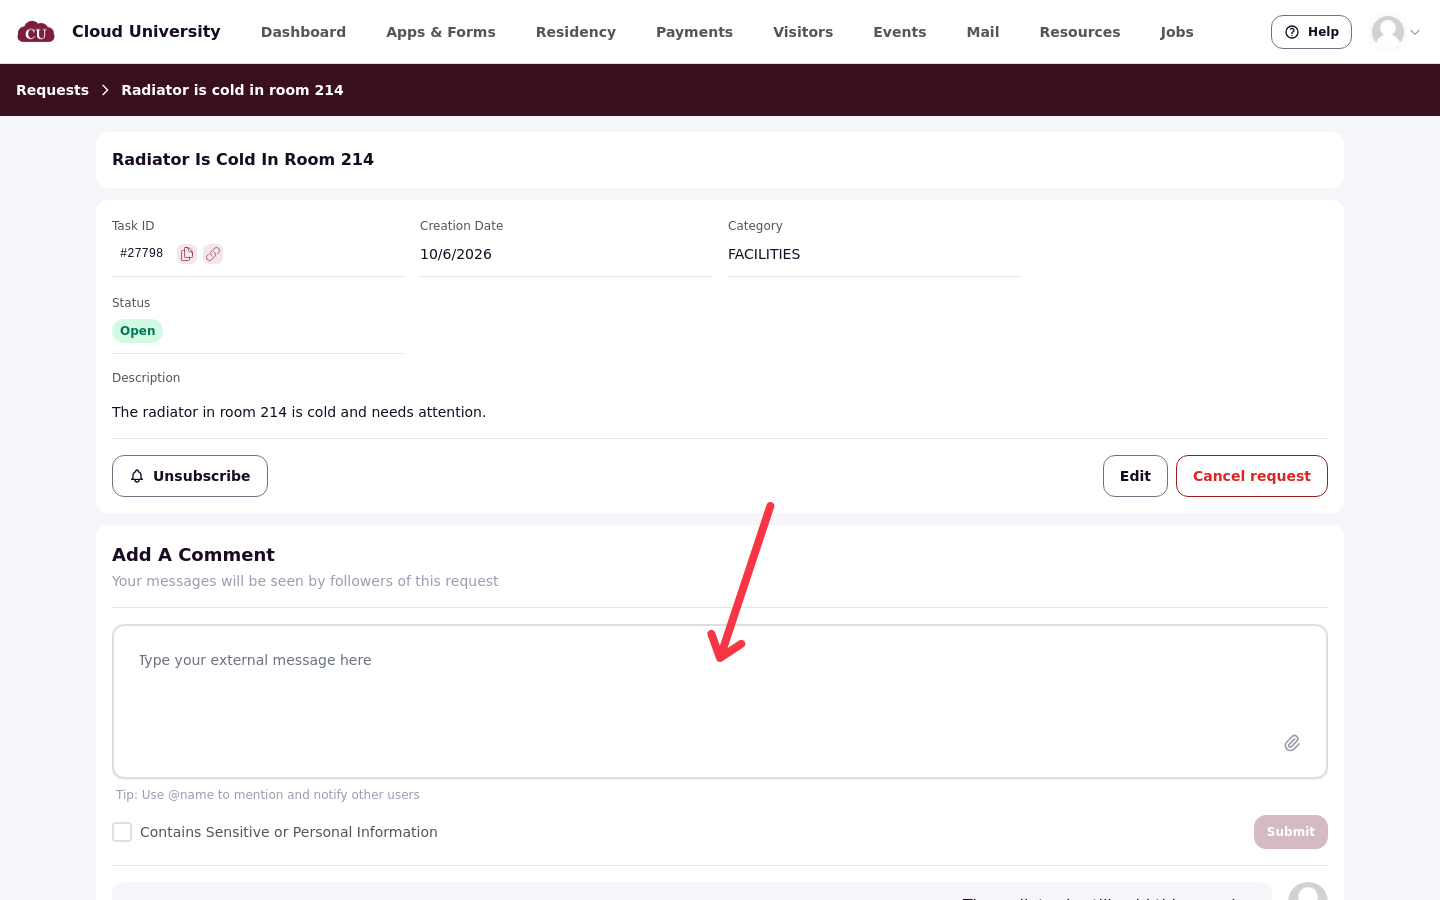Open the Jobs page
This screenshot has height=900, width=1440.
coord(1177,32)
